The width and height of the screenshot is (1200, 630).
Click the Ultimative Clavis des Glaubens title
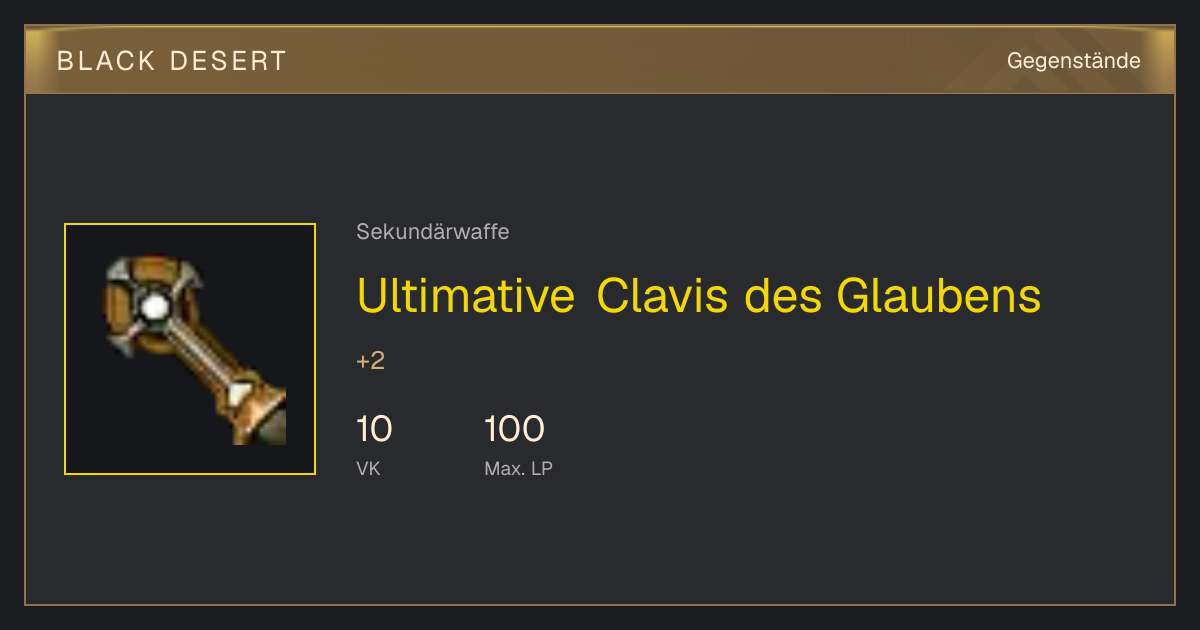tap(698, 295)
